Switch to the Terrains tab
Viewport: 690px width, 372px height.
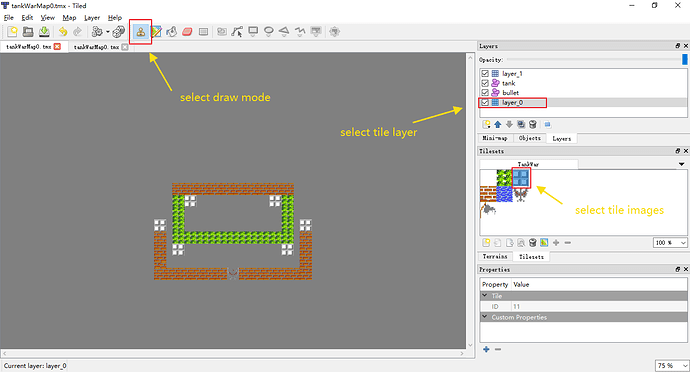495,257
